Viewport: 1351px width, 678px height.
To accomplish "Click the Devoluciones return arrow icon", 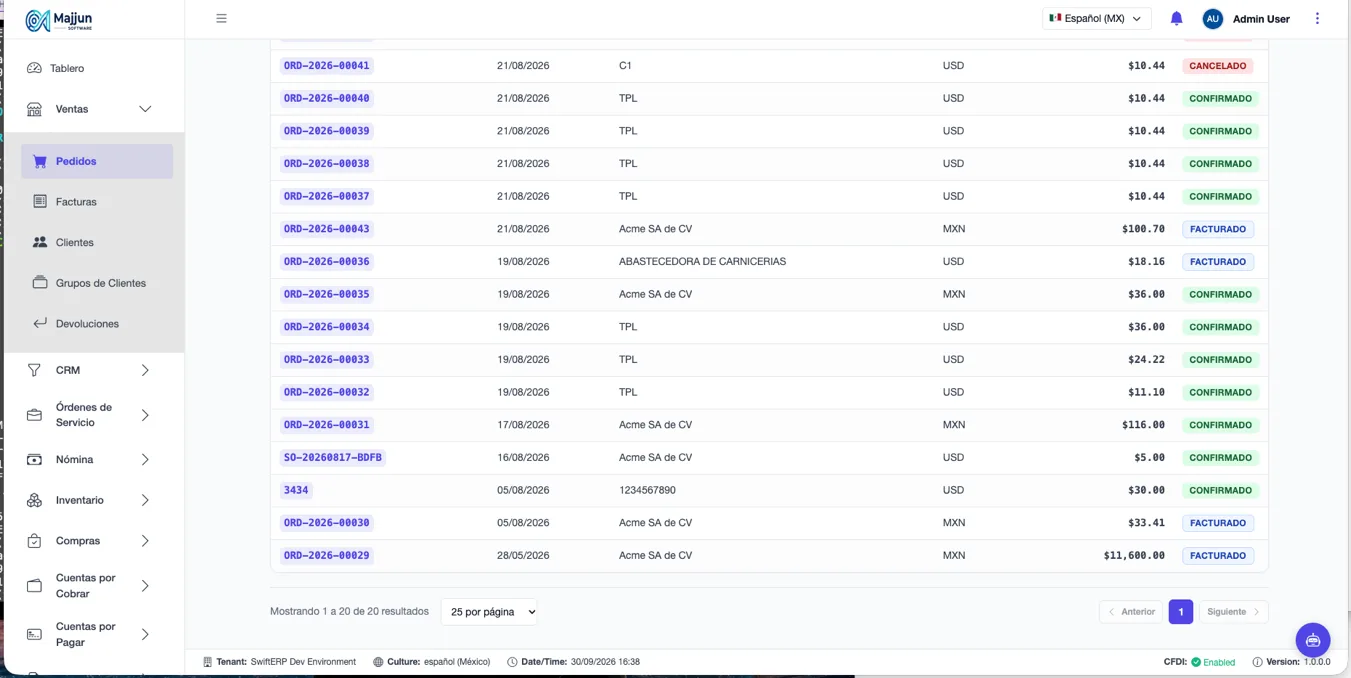I will 40,324.
